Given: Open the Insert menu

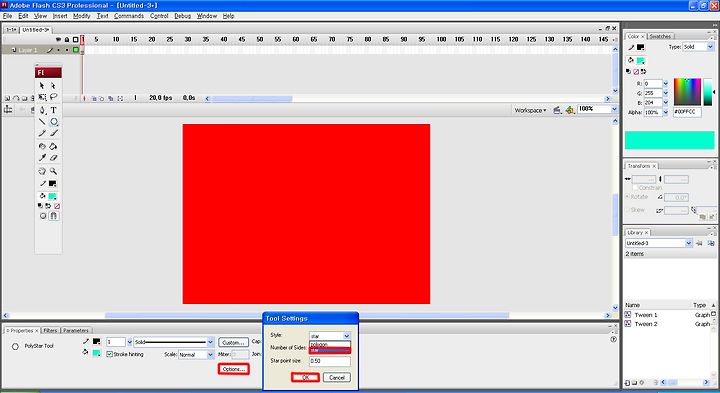Looking at the screenshot, I should [60, 16].
